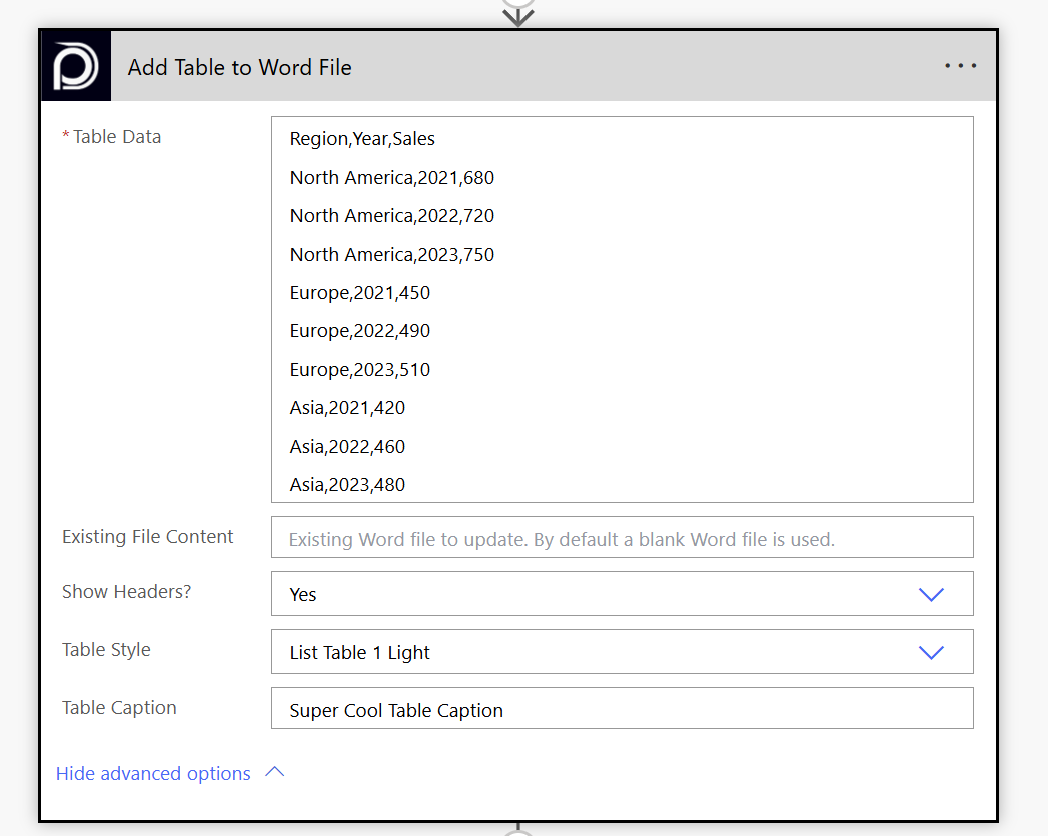Viewport: 1048px width, 836px height.
Task: Open the Show Headers field showing Yes
Action: click(x=600, y=594)
